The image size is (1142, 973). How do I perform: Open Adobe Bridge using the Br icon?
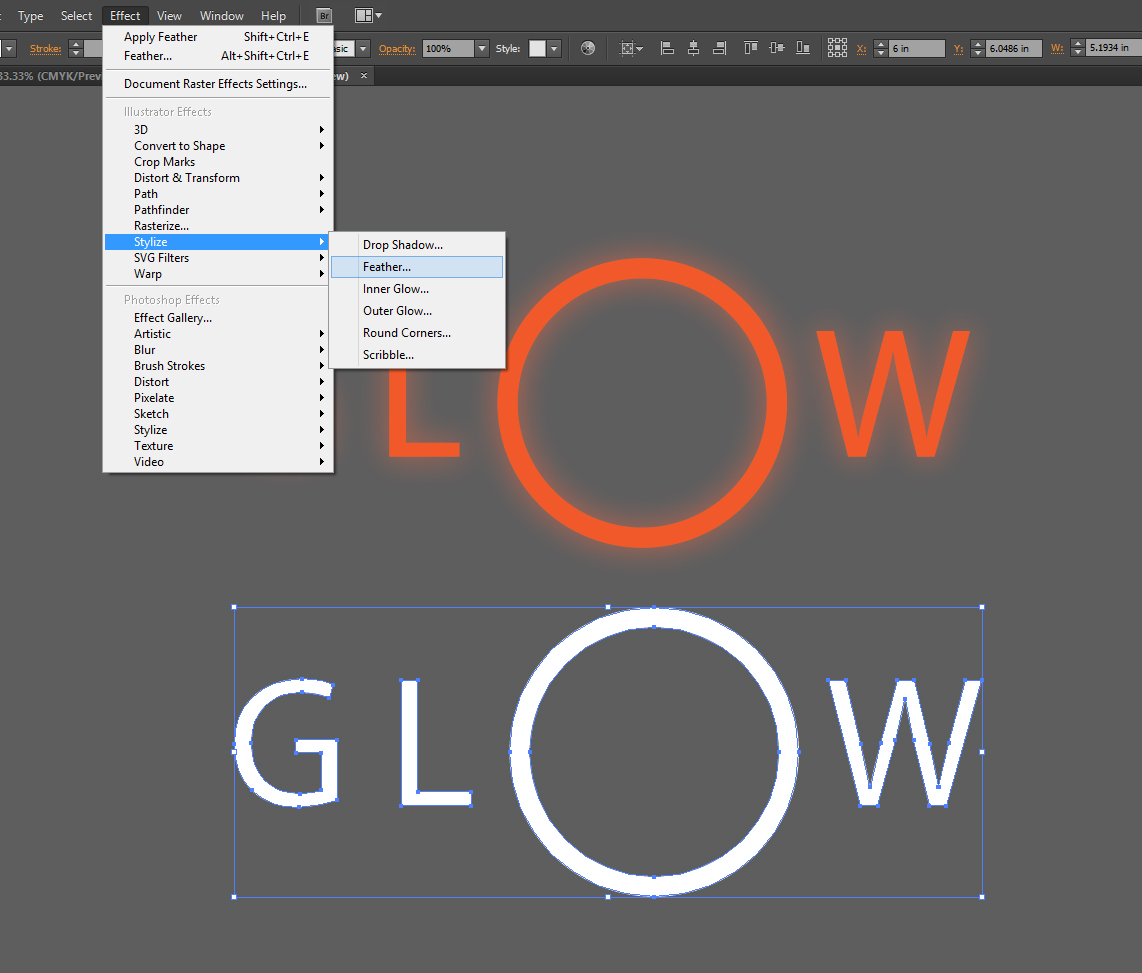point(323,15)
